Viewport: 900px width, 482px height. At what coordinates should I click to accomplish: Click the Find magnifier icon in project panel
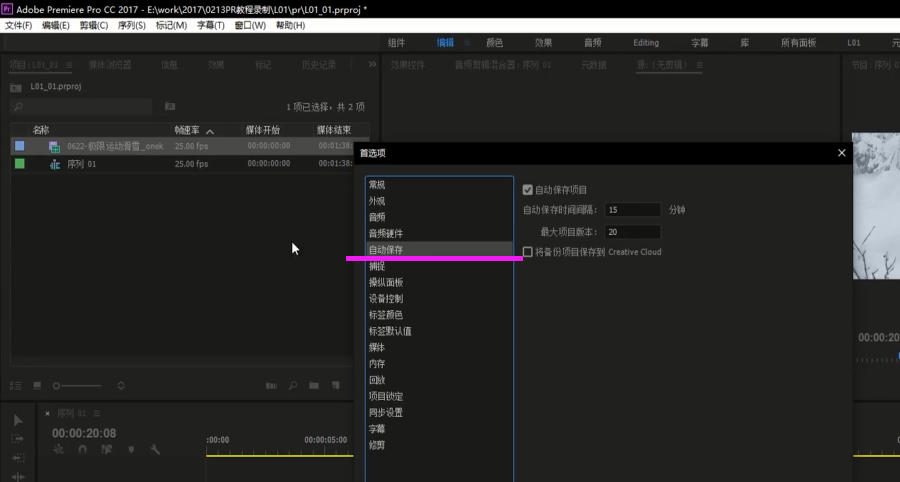point(293,386)
